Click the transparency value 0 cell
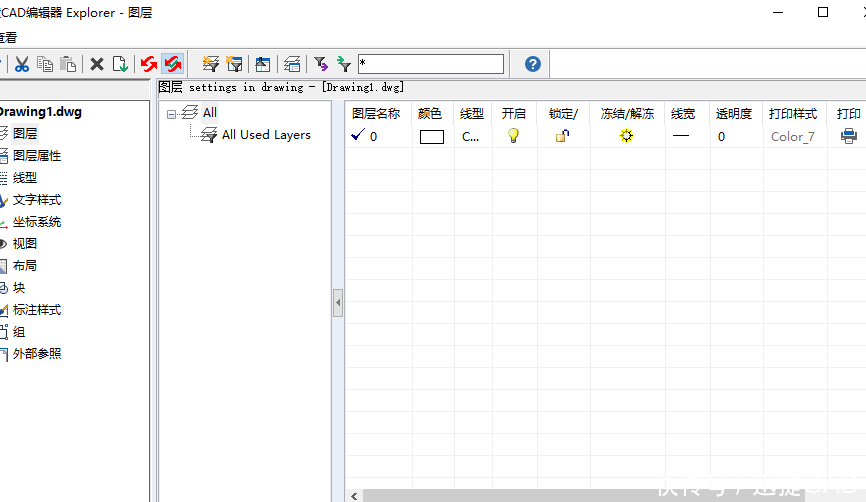The image size is (866, 502). point(721,136)
